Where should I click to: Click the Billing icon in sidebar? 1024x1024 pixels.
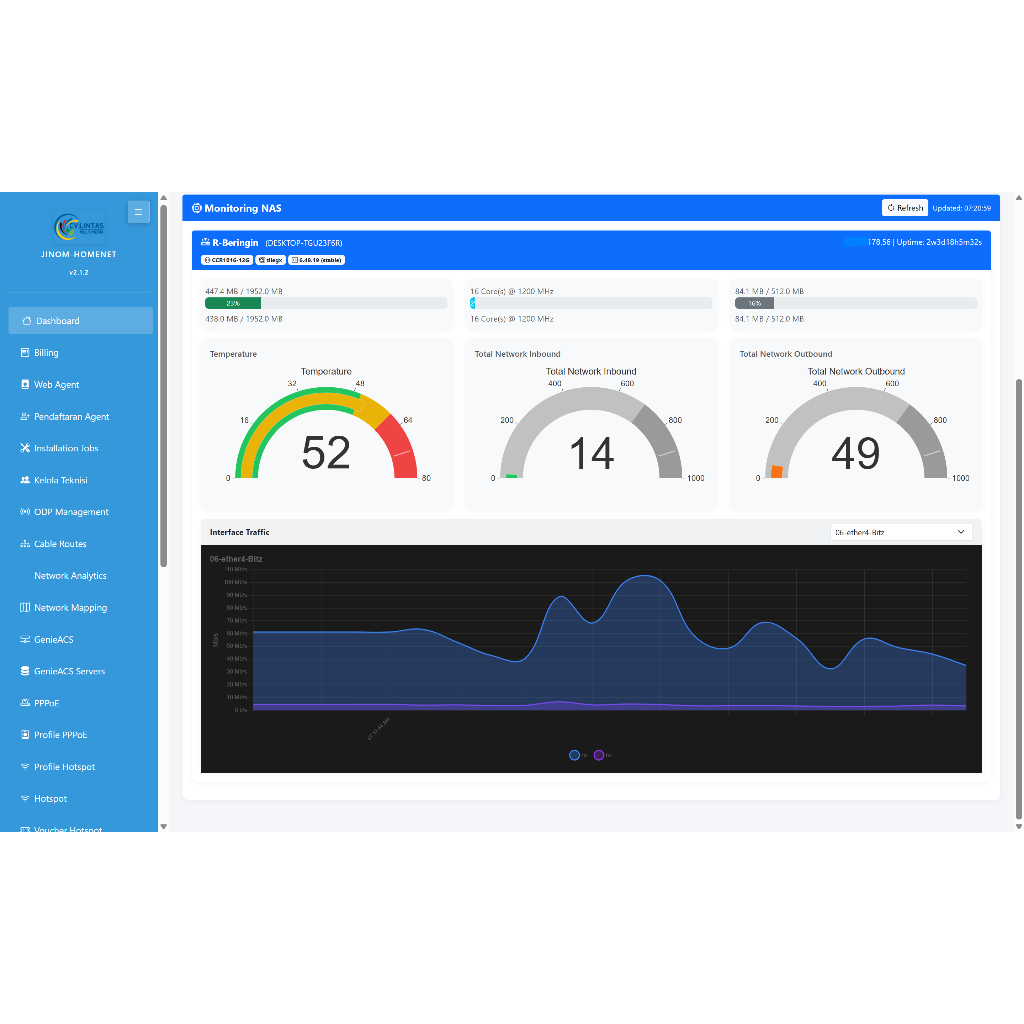pos(25,353)
